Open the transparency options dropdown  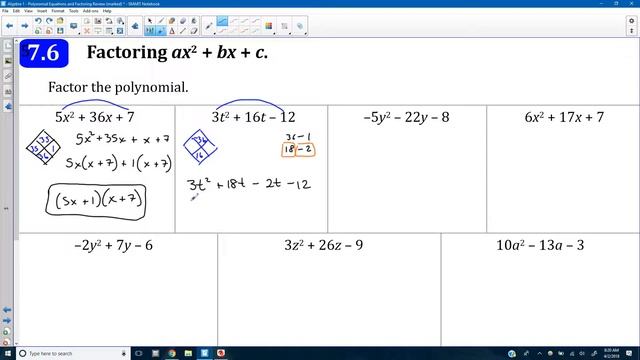[x=300, y=26]
